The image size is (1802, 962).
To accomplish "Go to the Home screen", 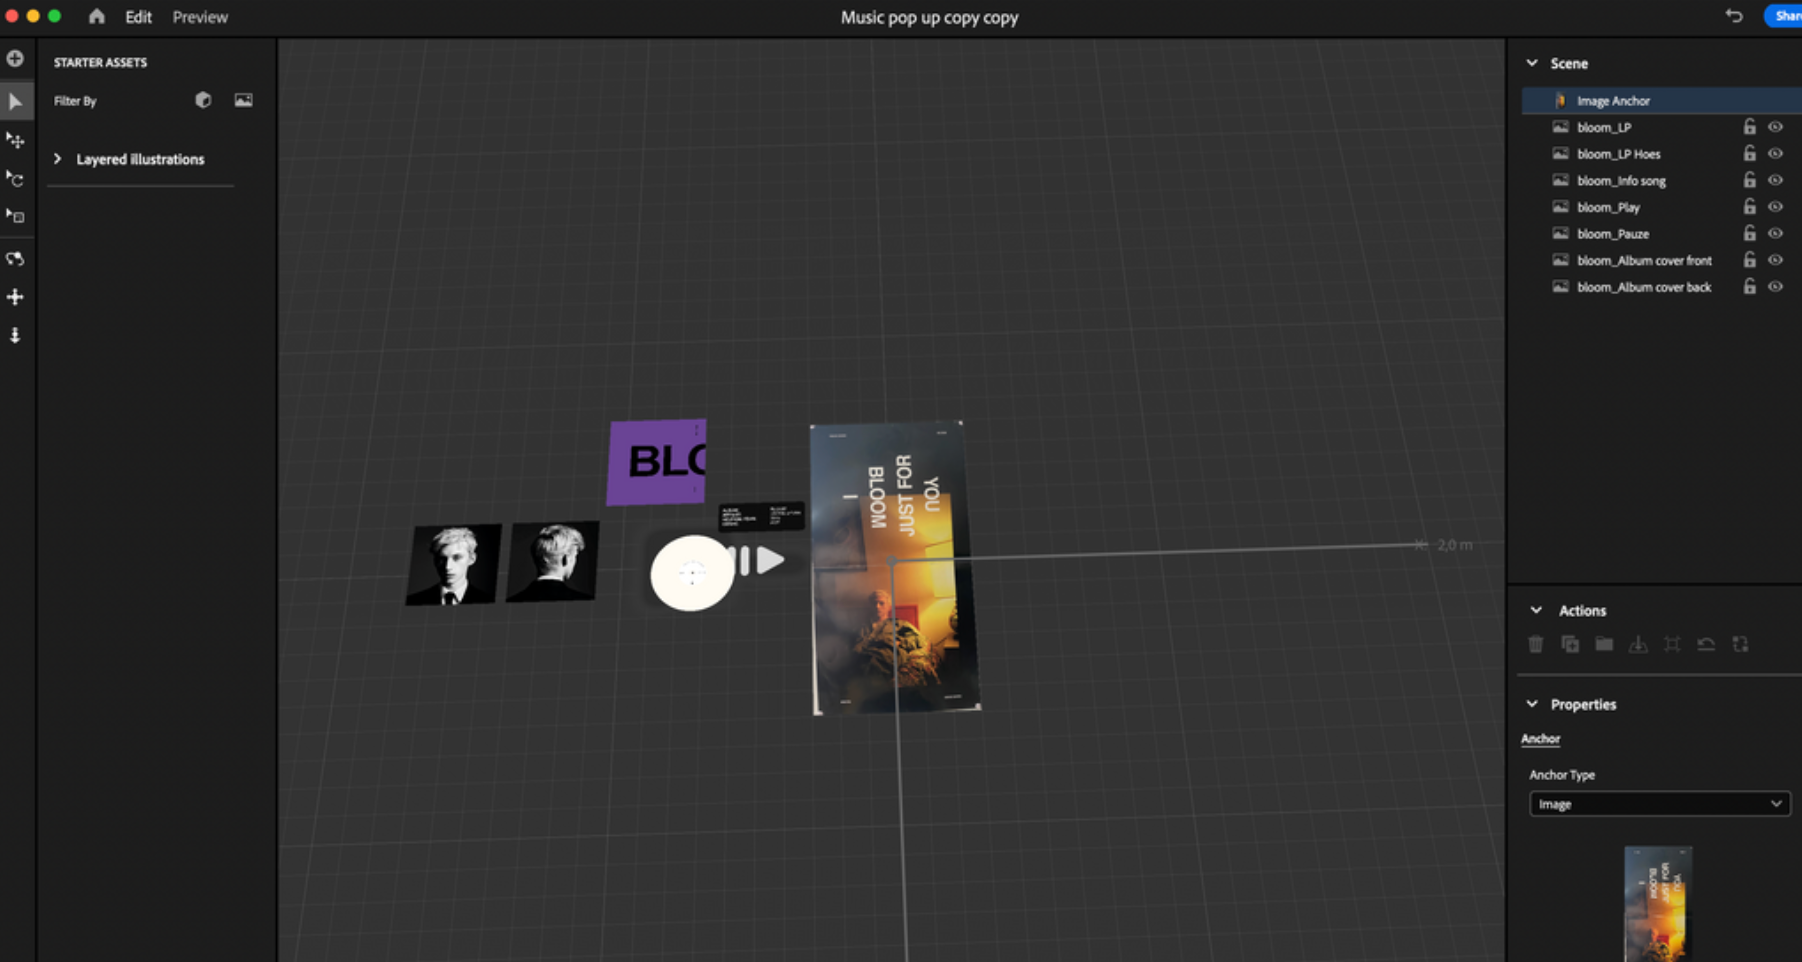I will pos(97,17).
